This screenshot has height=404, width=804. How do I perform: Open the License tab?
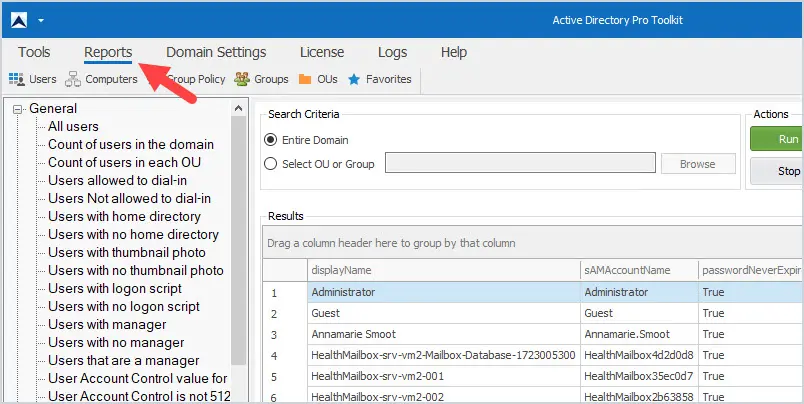(322, 52)
